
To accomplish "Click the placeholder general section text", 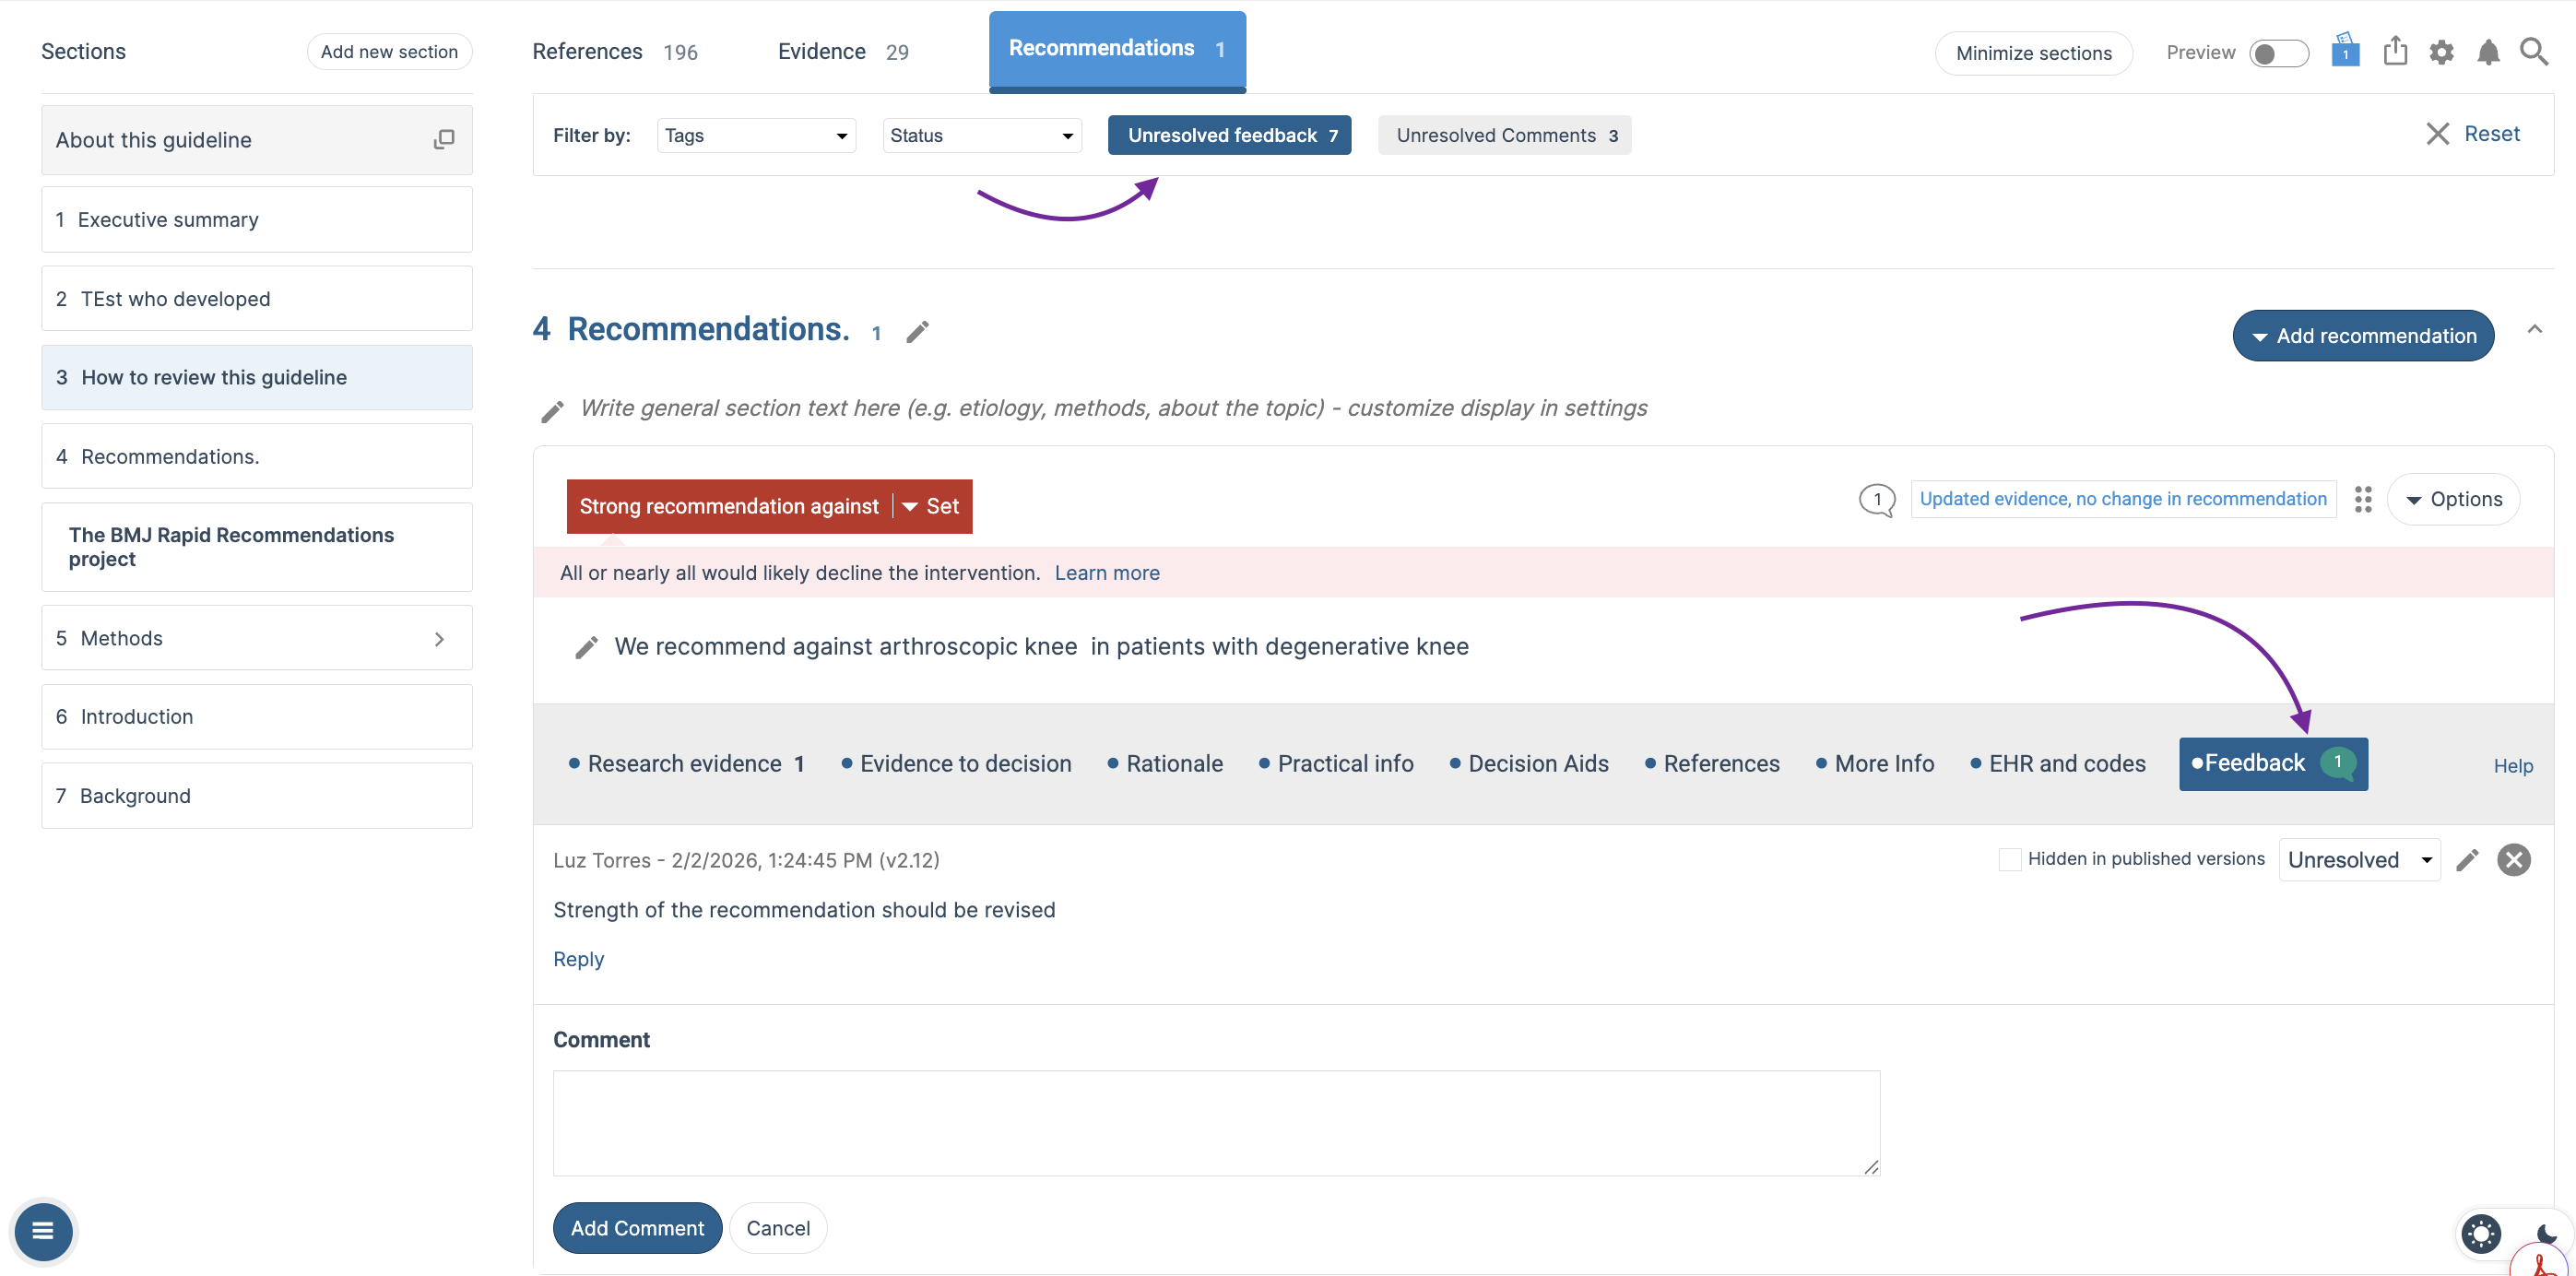I will (x=1113, y=408).
